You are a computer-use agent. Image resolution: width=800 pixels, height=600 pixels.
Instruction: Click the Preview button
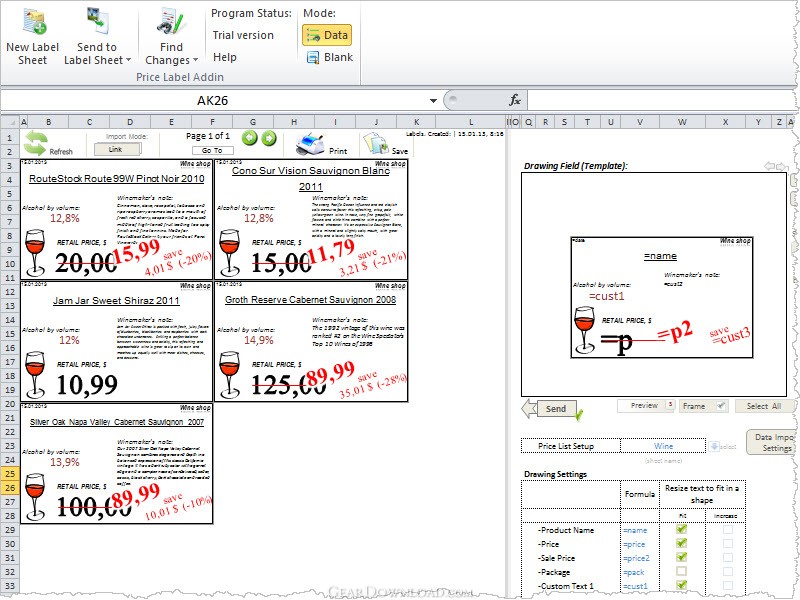pos(644,406)
